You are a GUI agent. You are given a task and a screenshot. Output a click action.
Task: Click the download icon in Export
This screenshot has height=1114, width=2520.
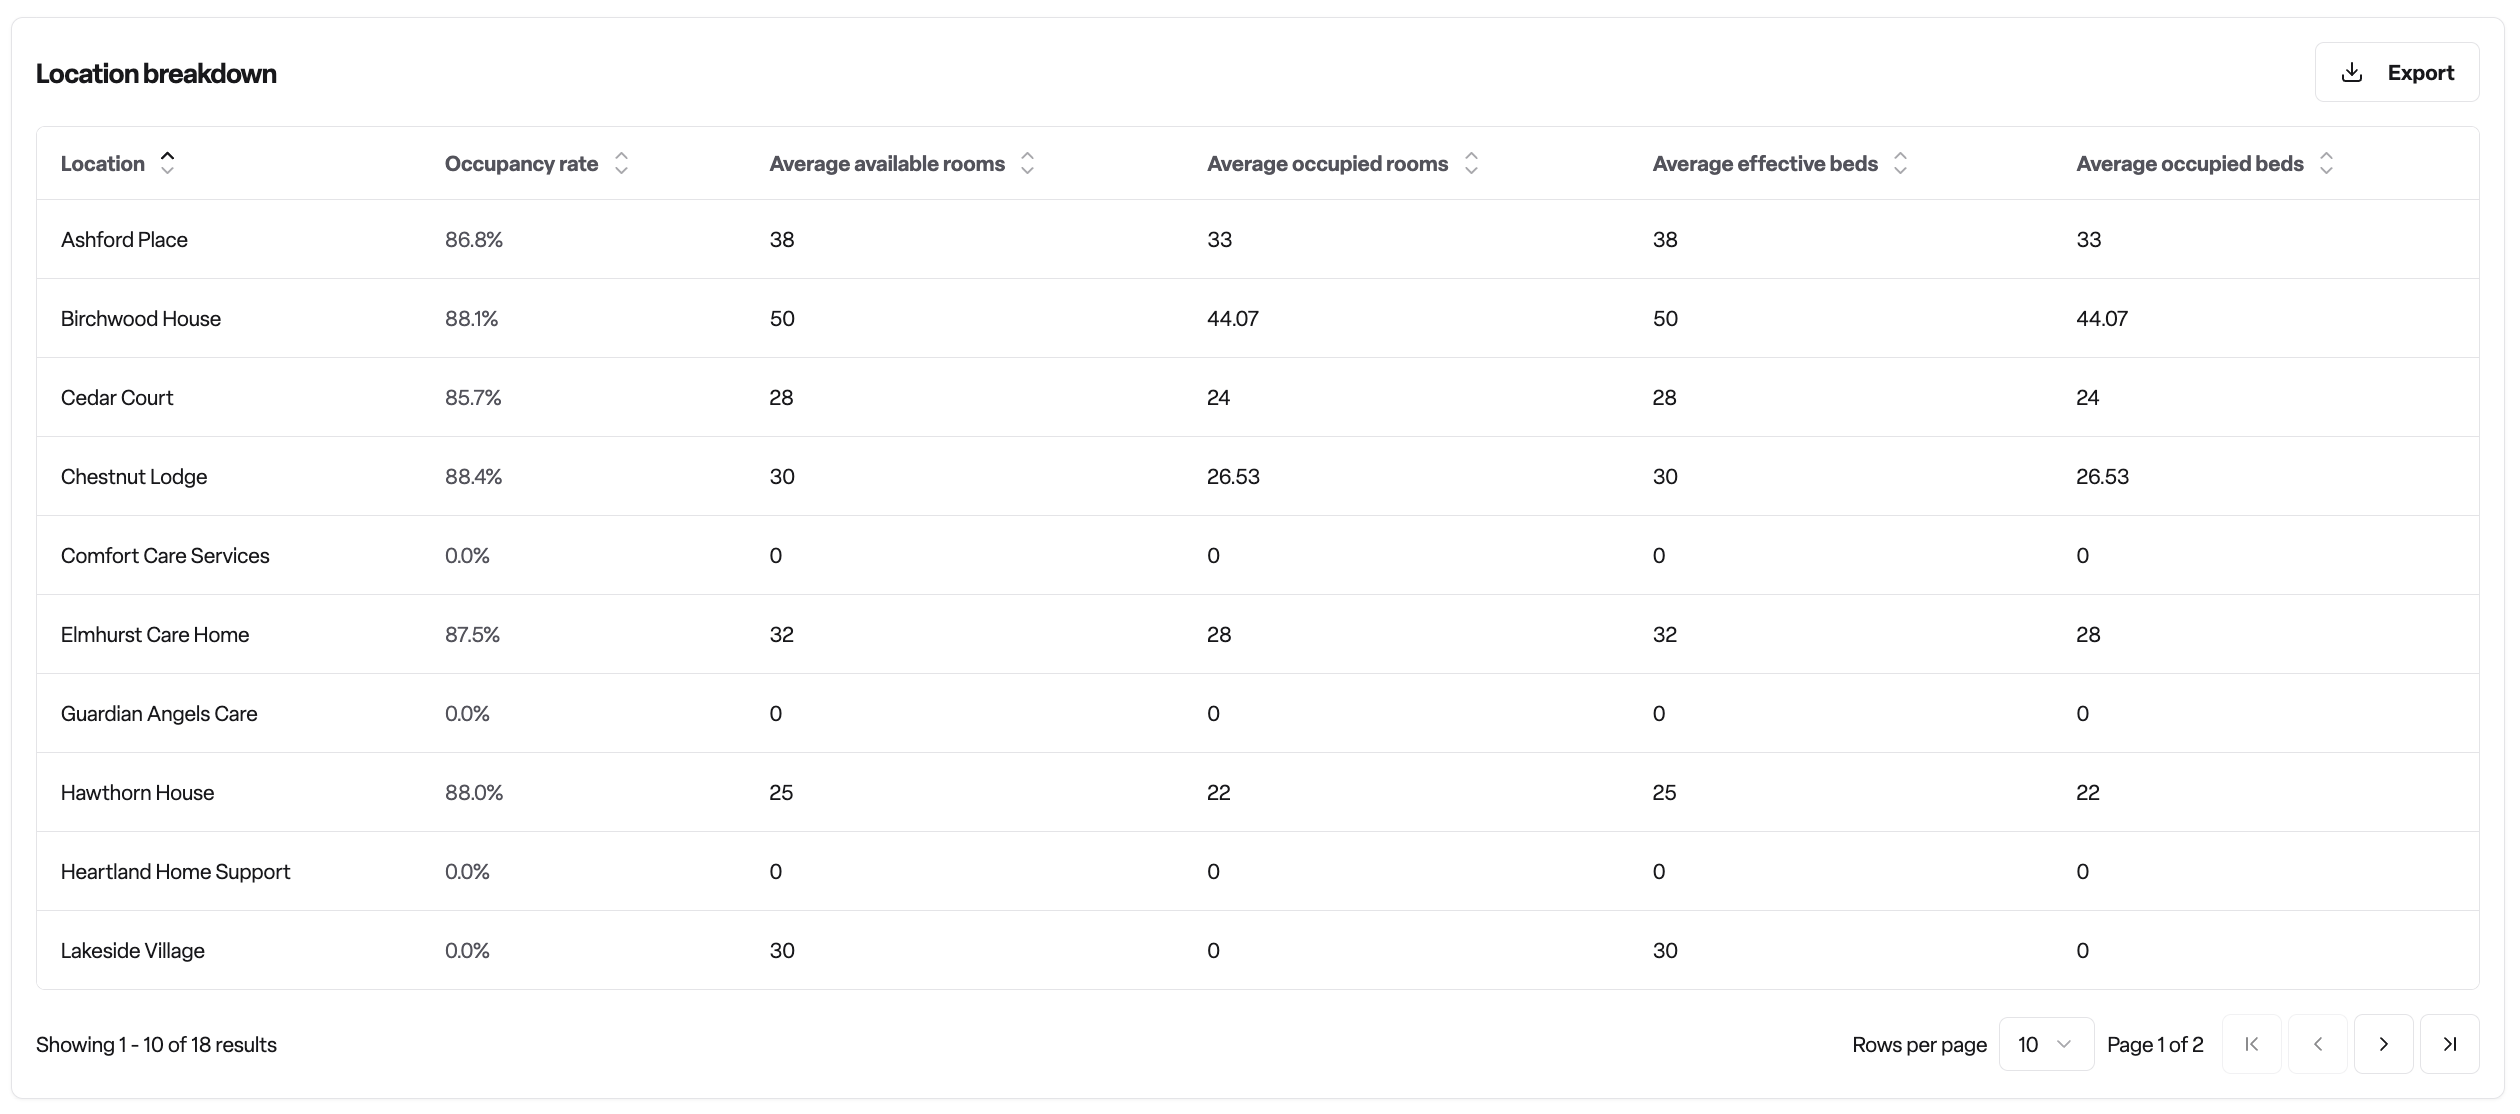pos(2352,72)
